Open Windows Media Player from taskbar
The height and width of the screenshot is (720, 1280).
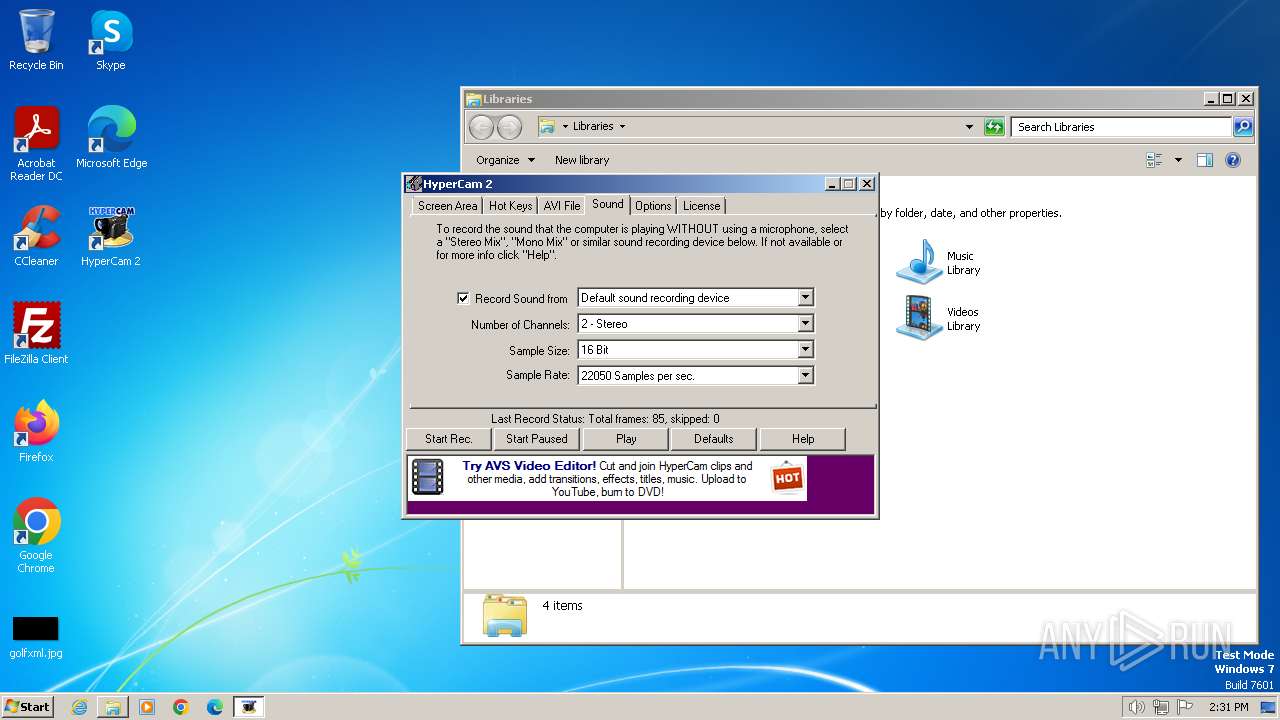click(x=147, y=707)
